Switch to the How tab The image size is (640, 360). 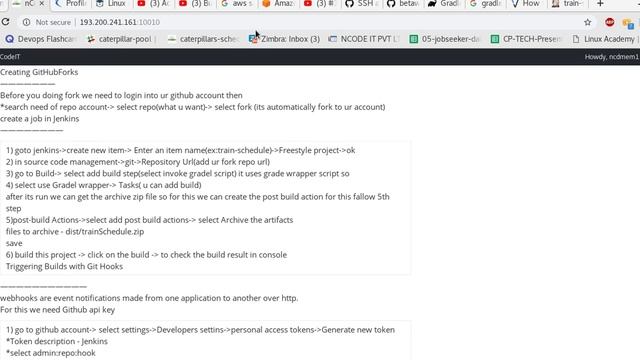(x=528, y=4)
